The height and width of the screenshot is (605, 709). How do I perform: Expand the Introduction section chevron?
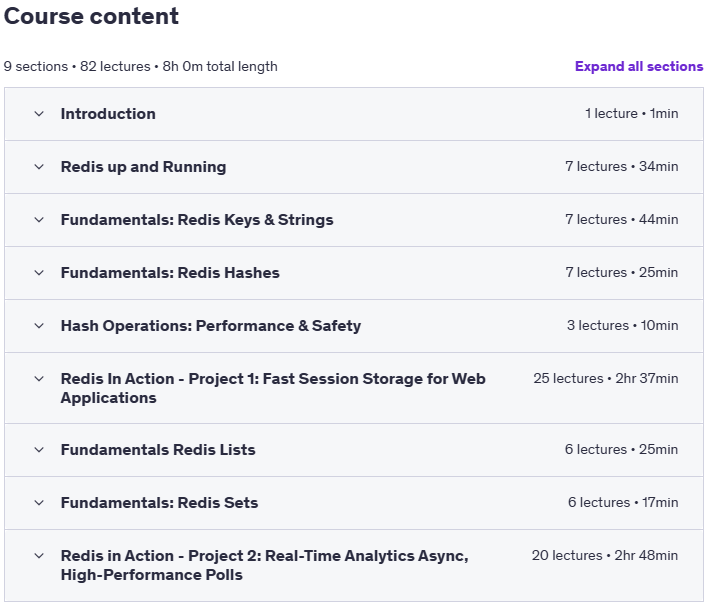point(39,114)
